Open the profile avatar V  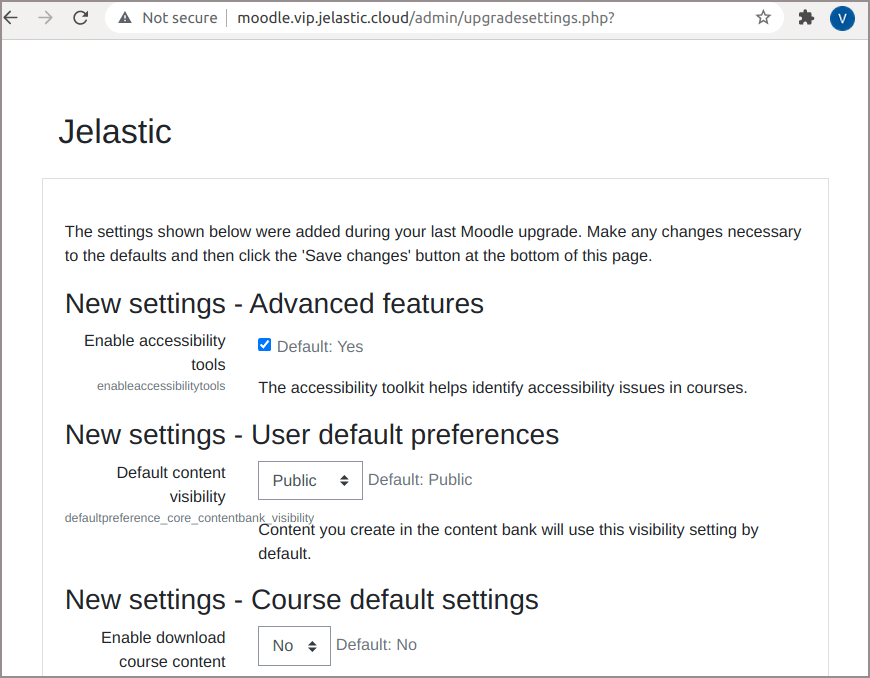(842, 18)
